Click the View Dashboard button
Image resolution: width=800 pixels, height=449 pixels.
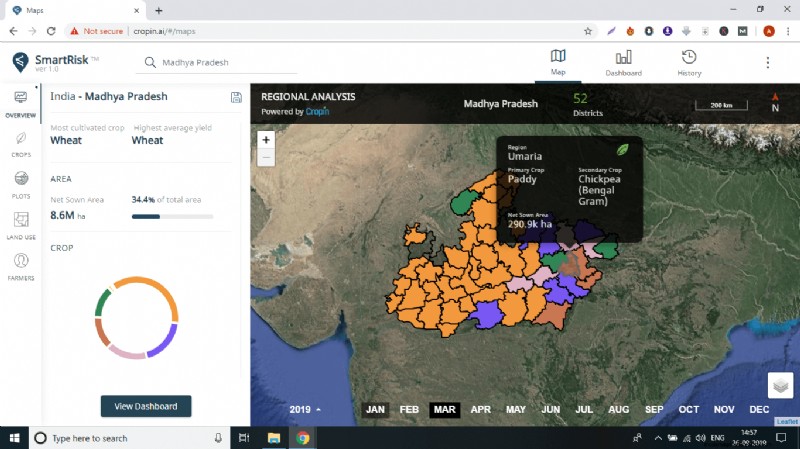[146, 406]
